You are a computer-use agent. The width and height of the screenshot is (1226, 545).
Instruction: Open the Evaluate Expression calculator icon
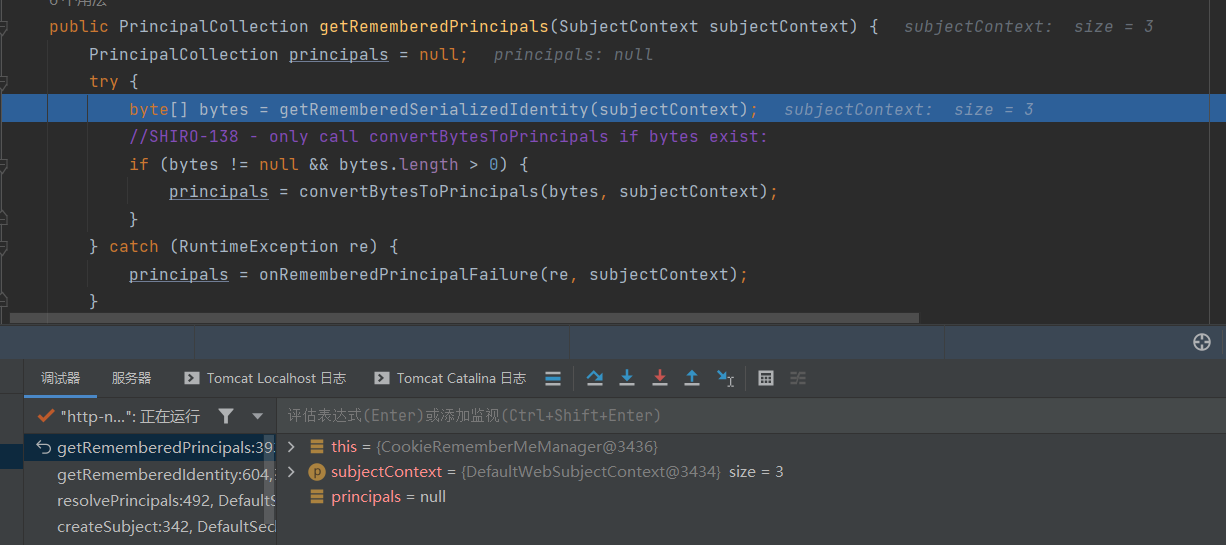click(x=766, y=378)
